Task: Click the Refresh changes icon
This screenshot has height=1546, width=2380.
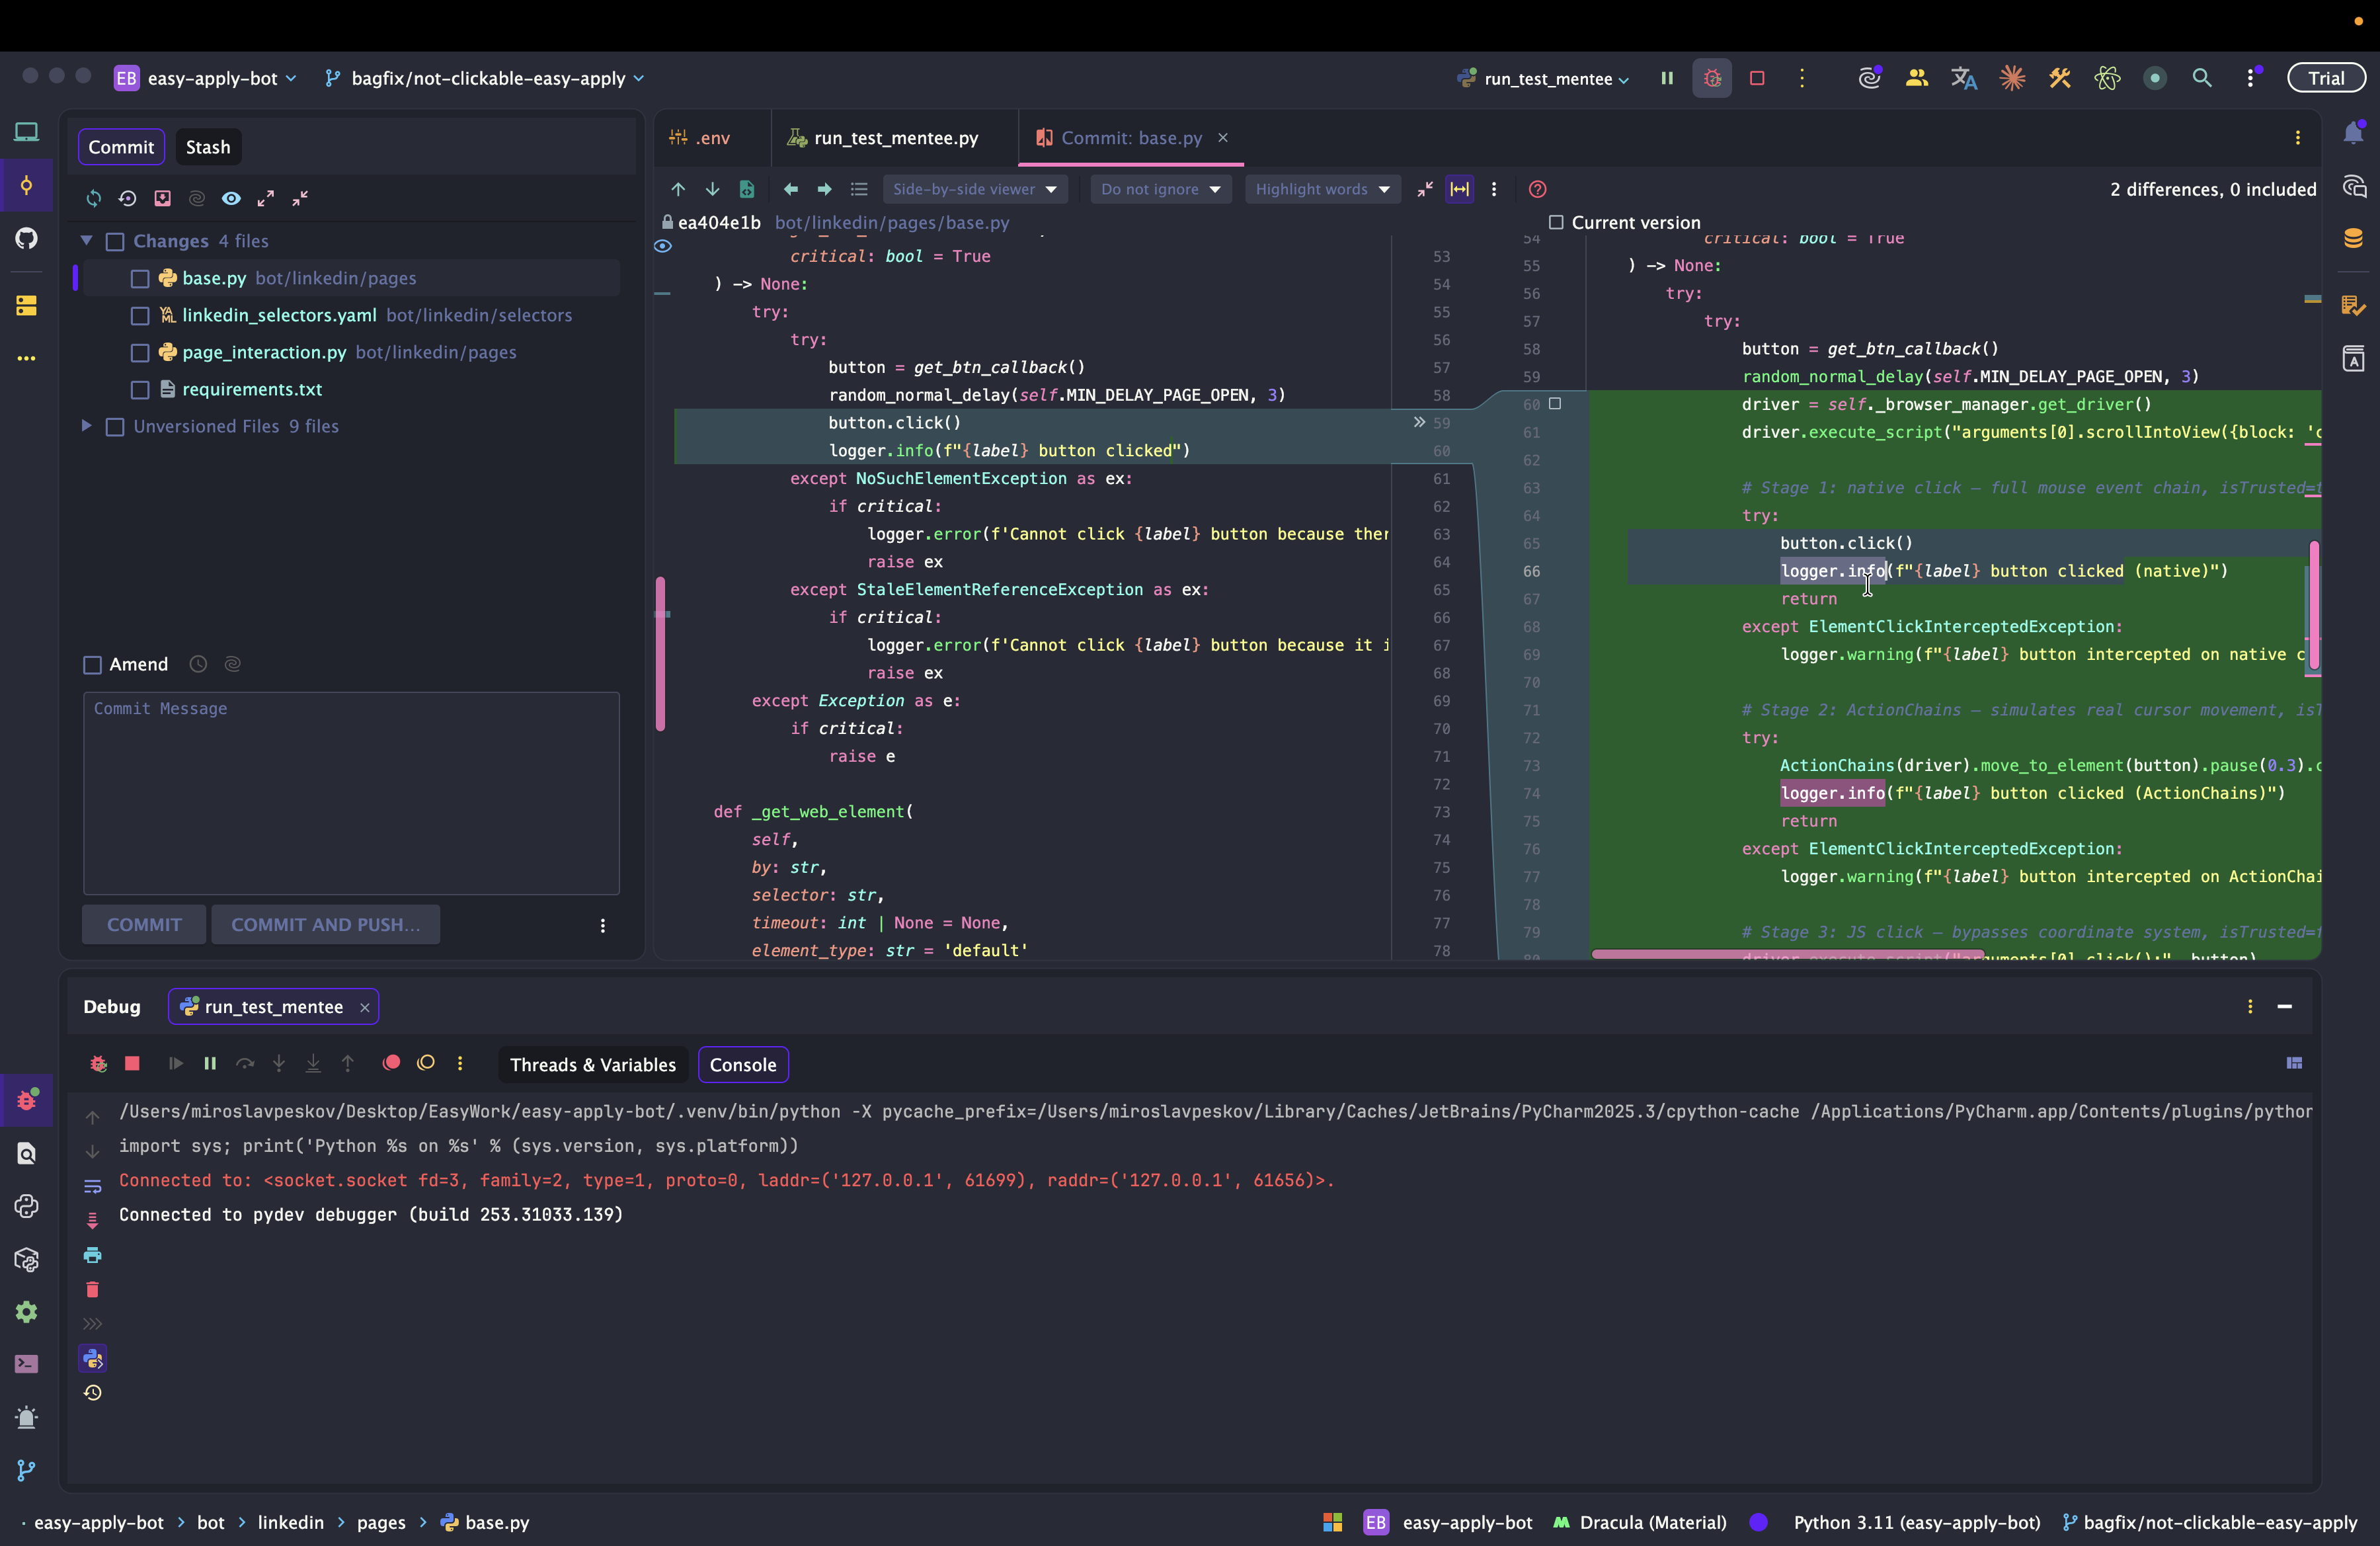Action: (x=93, y=198)
